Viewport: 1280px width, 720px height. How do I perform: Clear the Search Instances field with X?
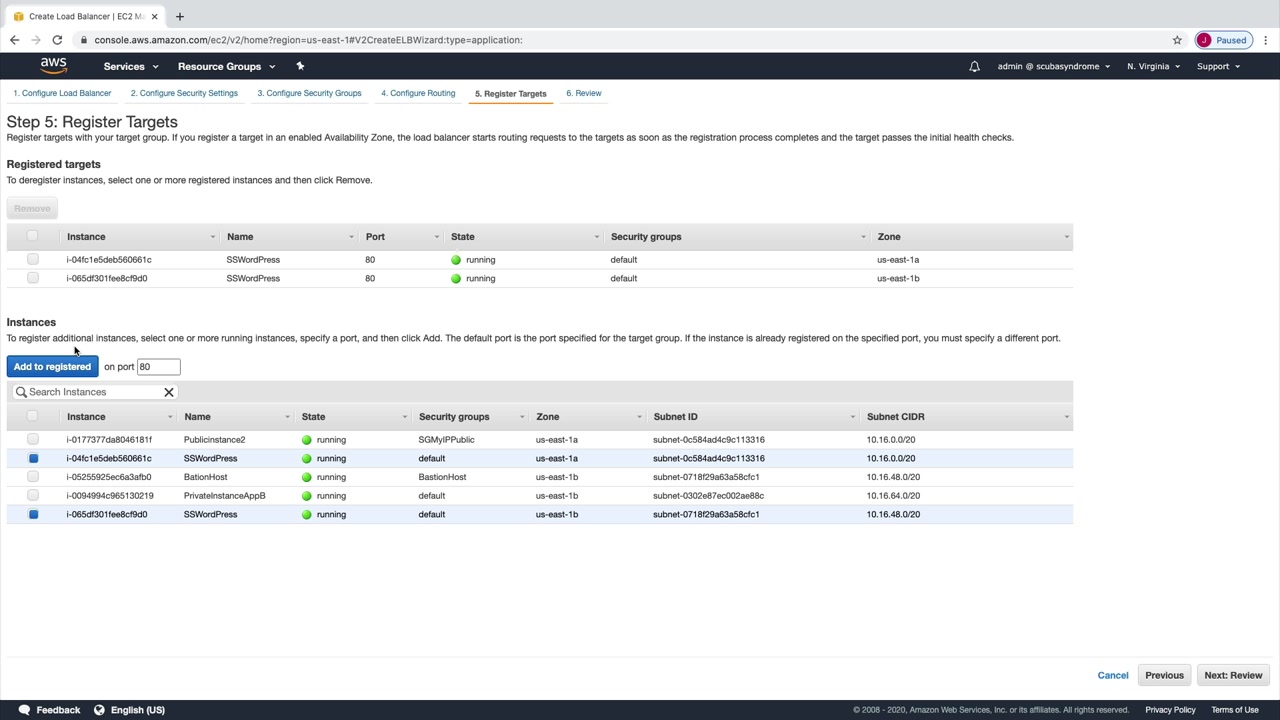coord(169,392)
